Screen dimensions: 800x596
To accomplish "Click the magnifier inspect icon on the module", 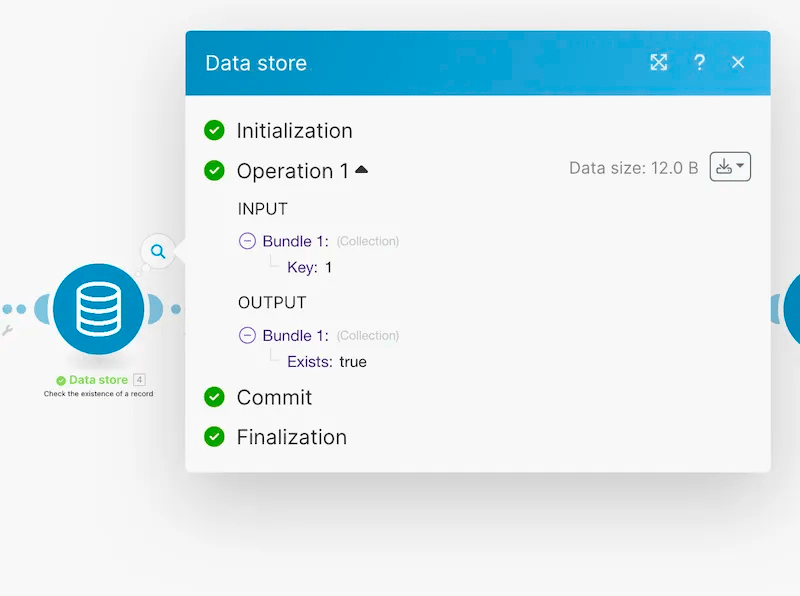I will click(x=156, y=251).
